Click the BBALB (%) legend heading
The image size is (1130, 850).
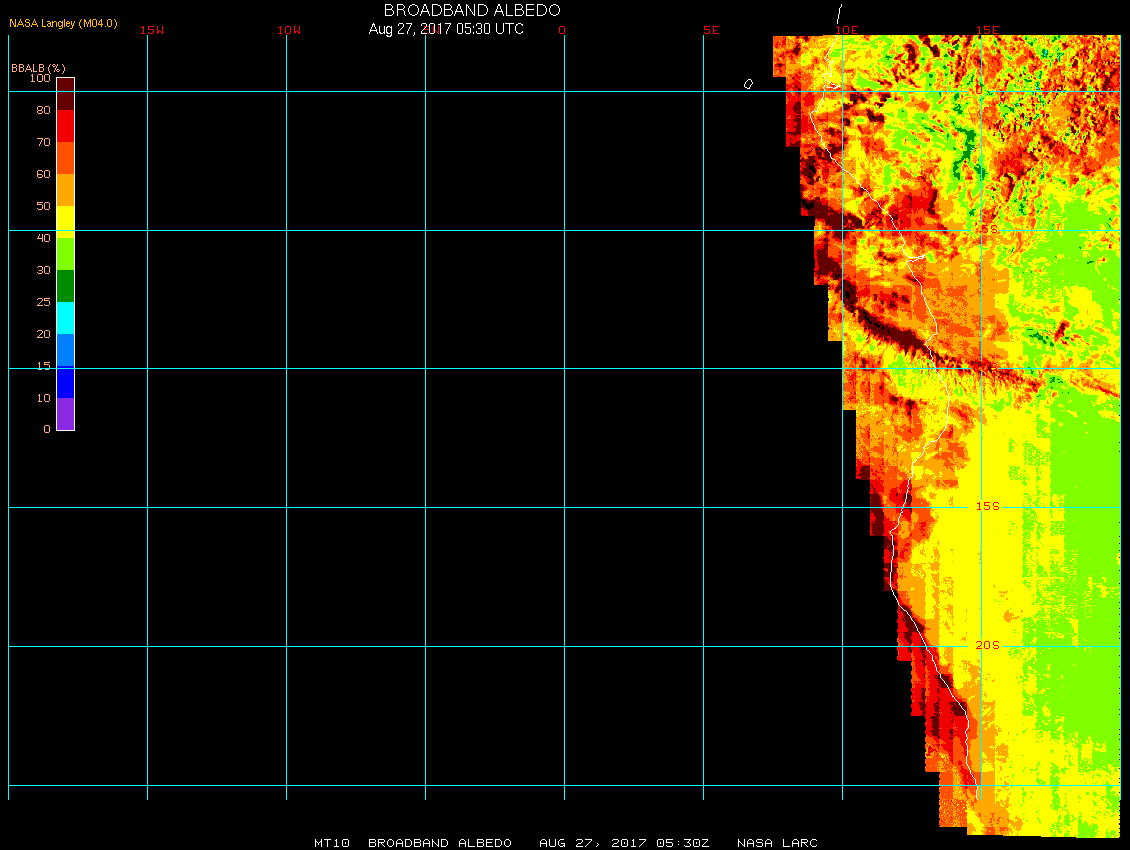point(38,67)
